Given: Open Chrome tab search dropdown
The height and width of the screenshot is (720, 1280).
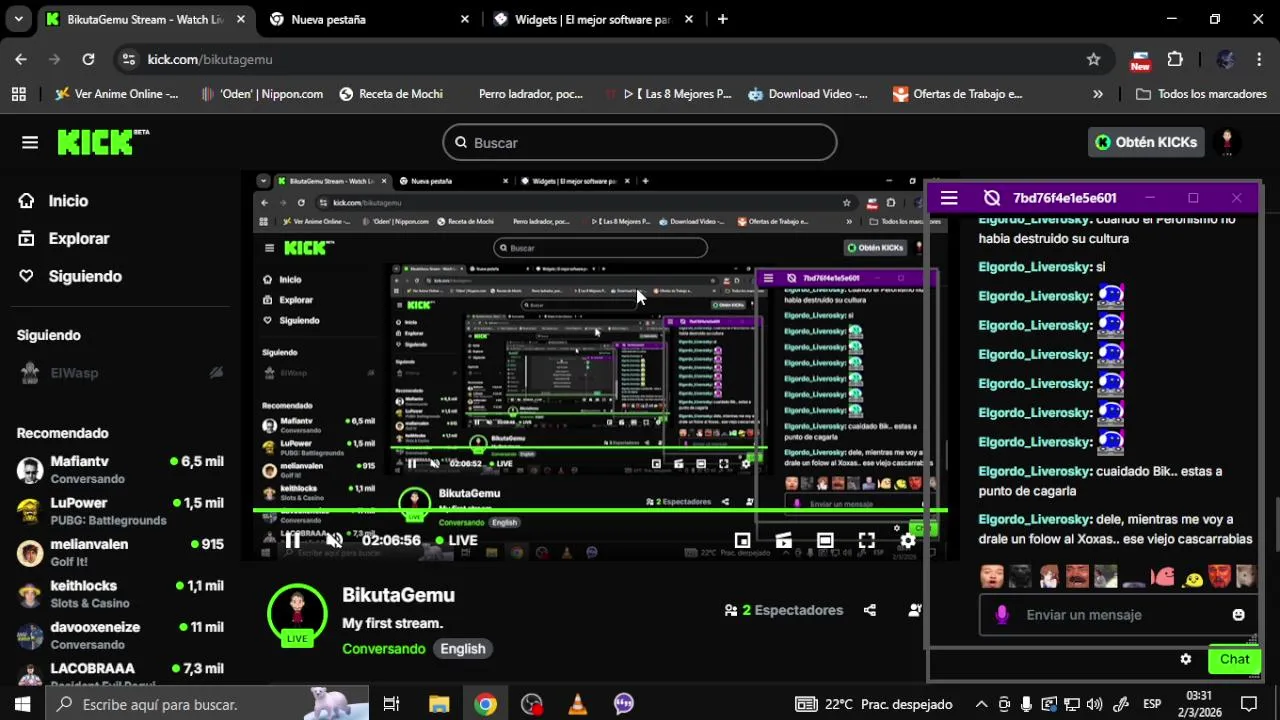Looking at the screenshot, I should pos(17,19).
